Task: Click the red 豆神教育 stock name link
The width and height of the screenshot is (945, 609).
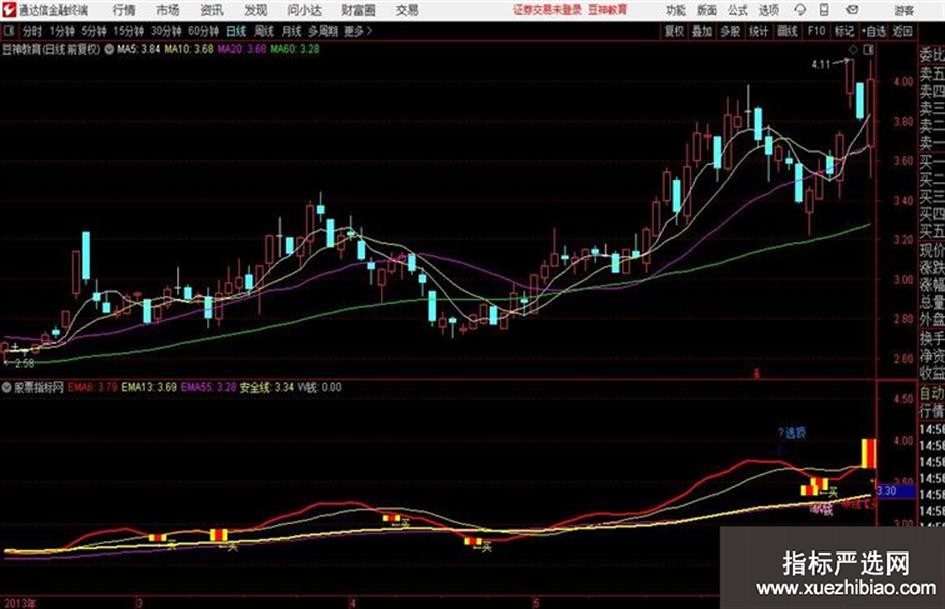Action: 608,10
